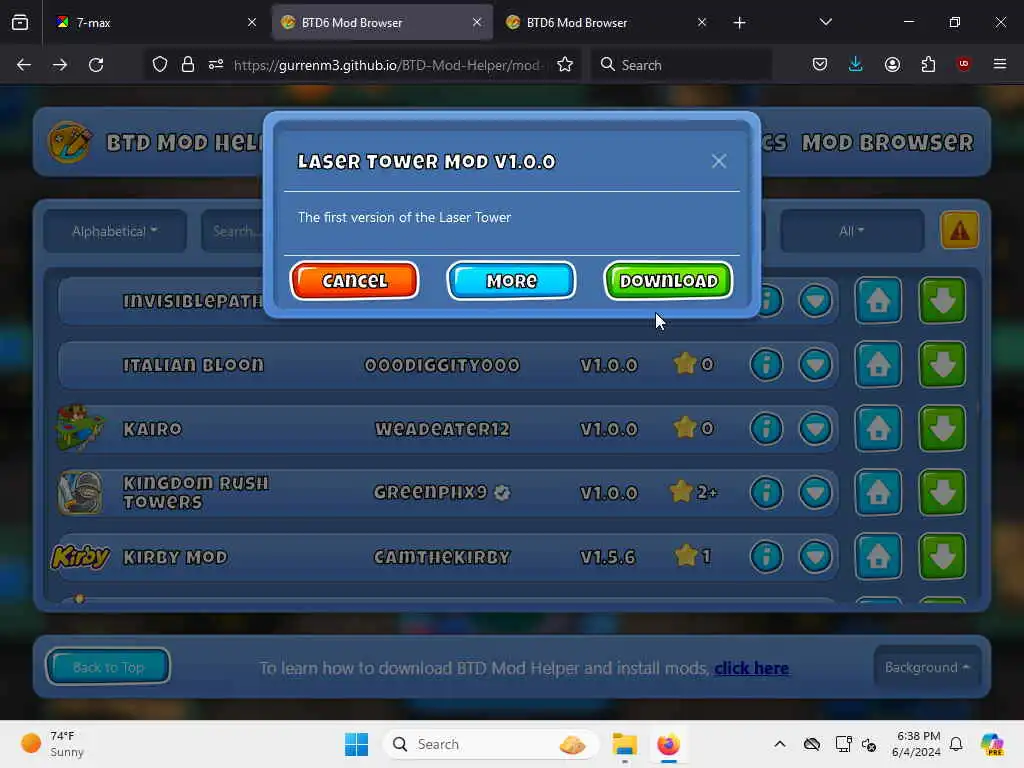Click Kingdom Rush Towers thumbnail

point(80,492)
